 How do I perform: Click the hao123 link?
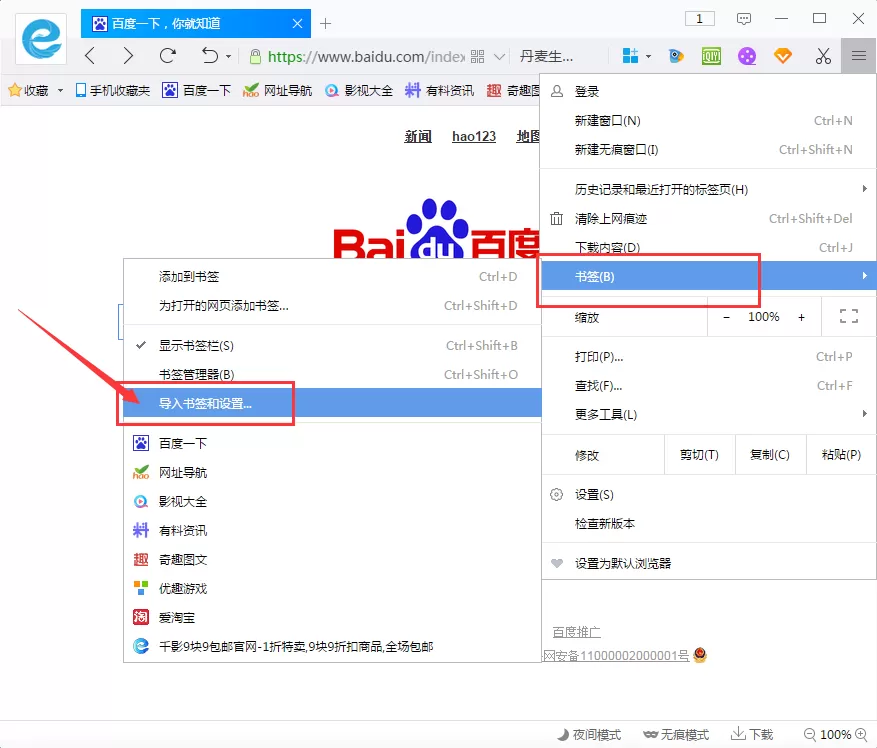point(474,136)
